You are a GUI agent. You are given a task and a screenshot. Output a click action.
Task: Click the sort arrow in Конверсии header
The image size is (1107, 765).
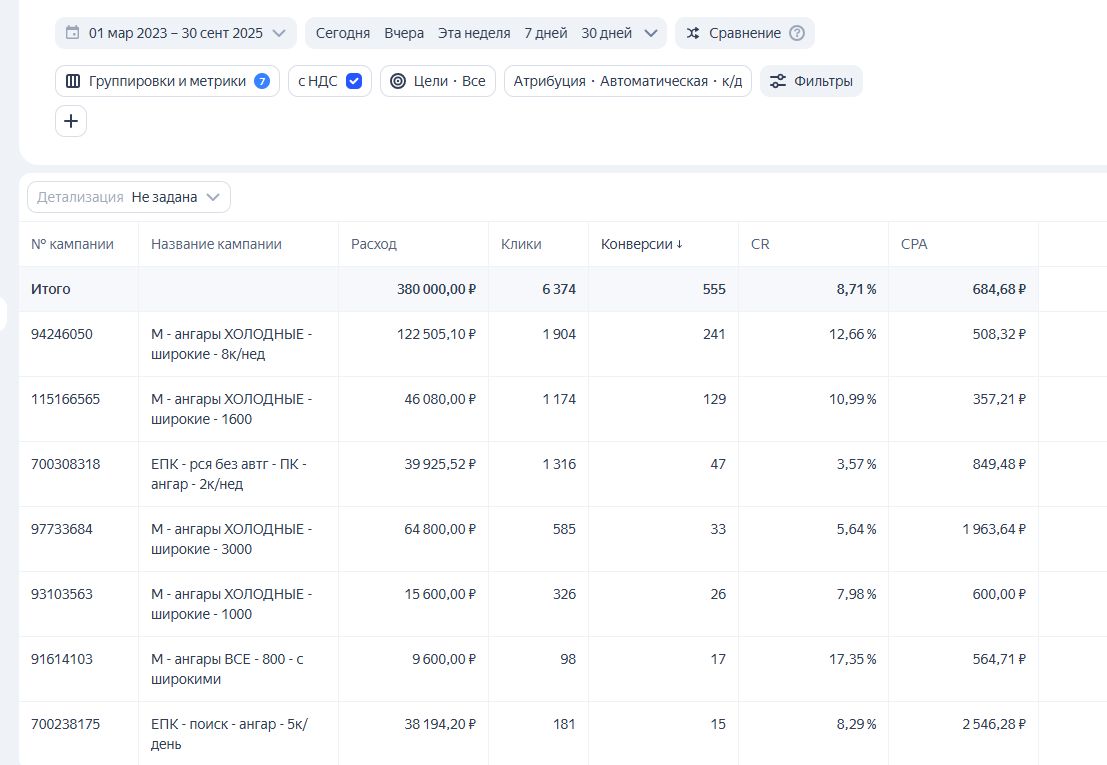coord(680,244)
